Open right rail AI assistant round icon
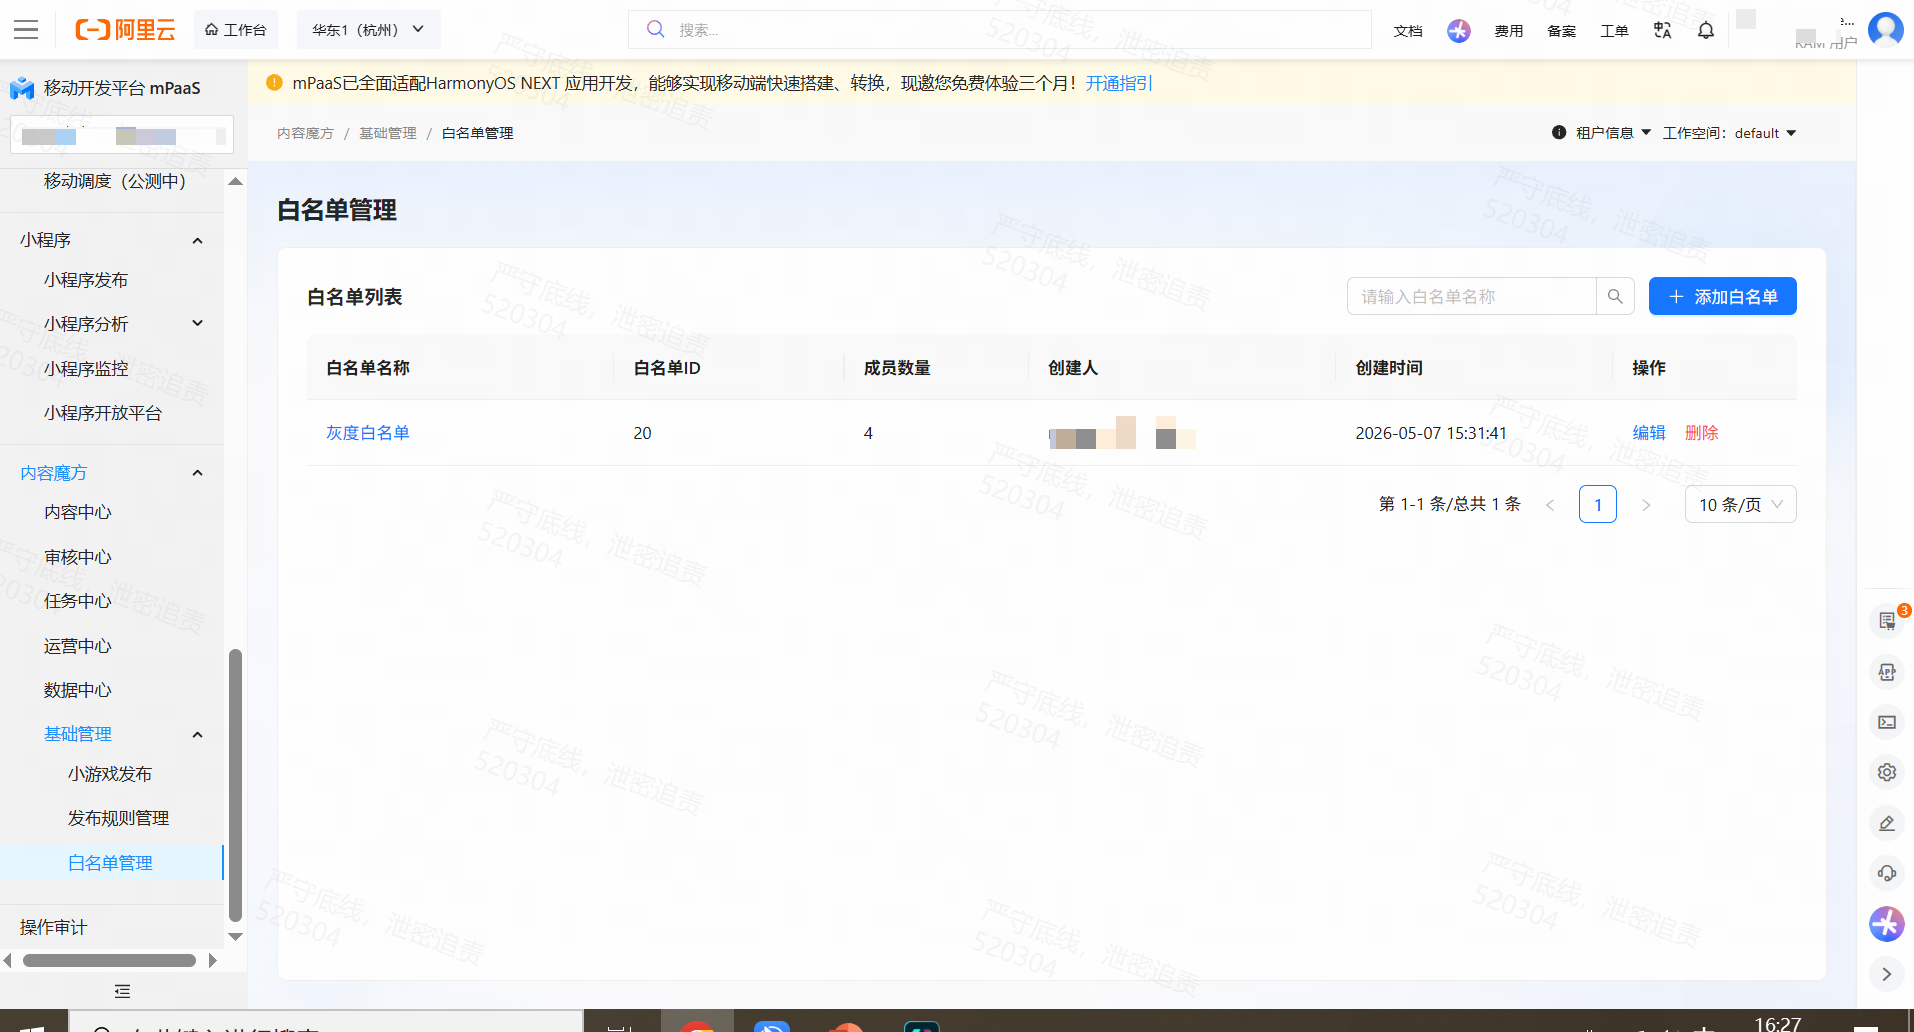Viewport: 1914px width, 1032px height. click(1887, 923)
